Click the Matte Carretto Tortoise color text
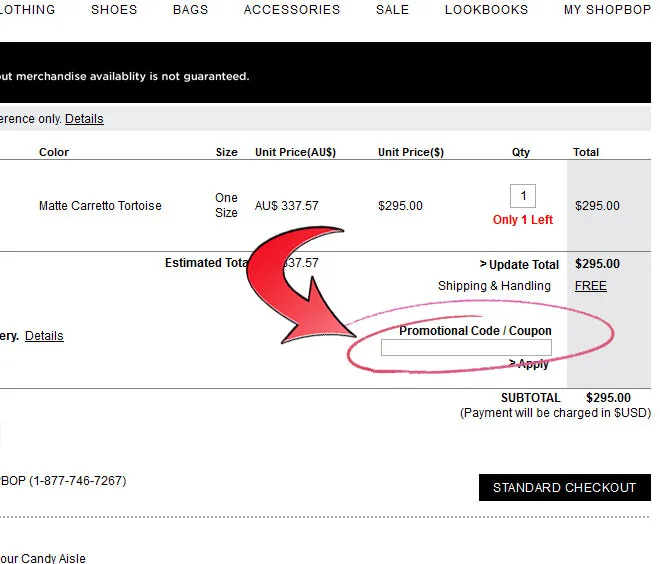660x564 pixels. [x=100, y=206]
